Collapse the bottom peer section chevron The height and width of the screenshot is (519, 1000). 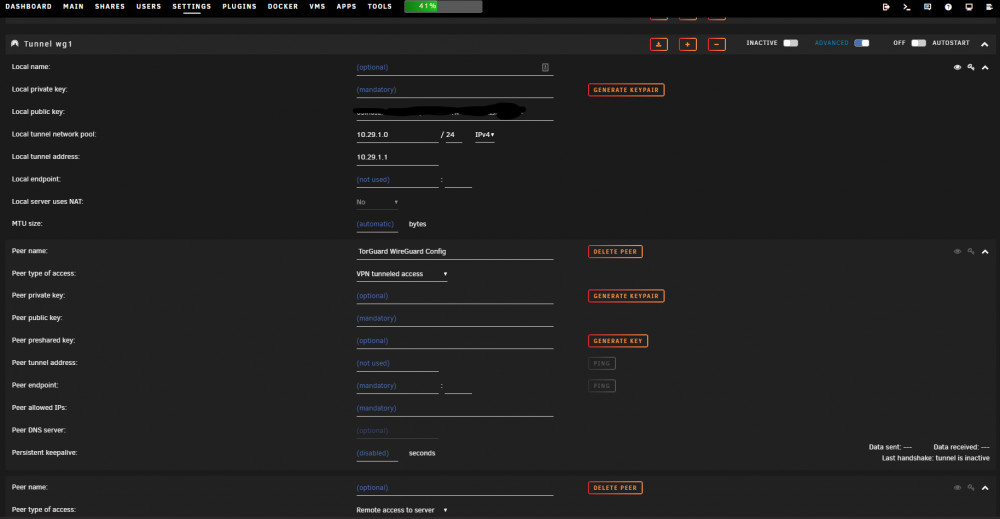tap(985, 488)
